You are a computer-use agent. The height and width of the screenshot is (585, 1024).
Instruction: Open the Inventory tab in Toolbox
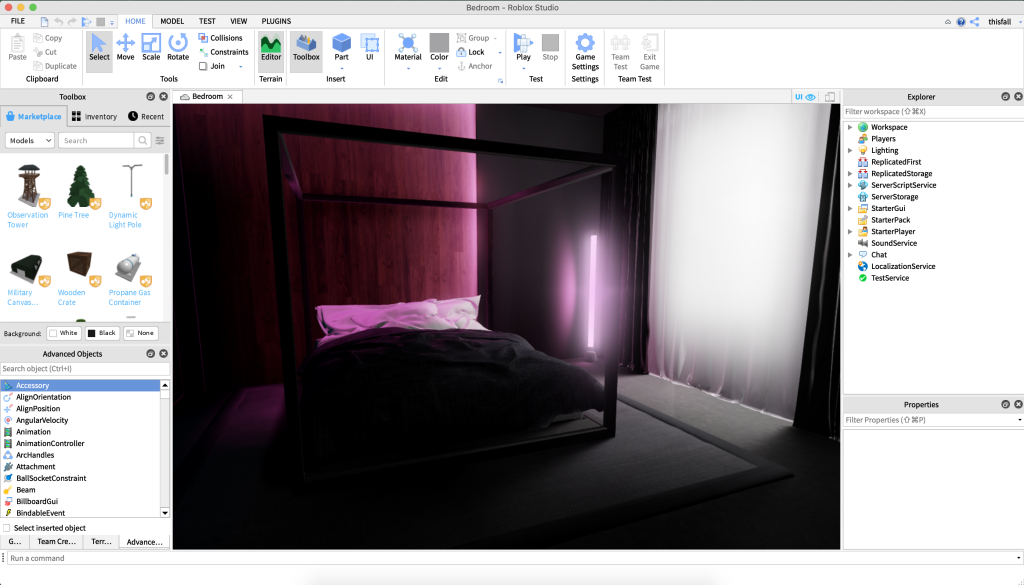[93, 116]
